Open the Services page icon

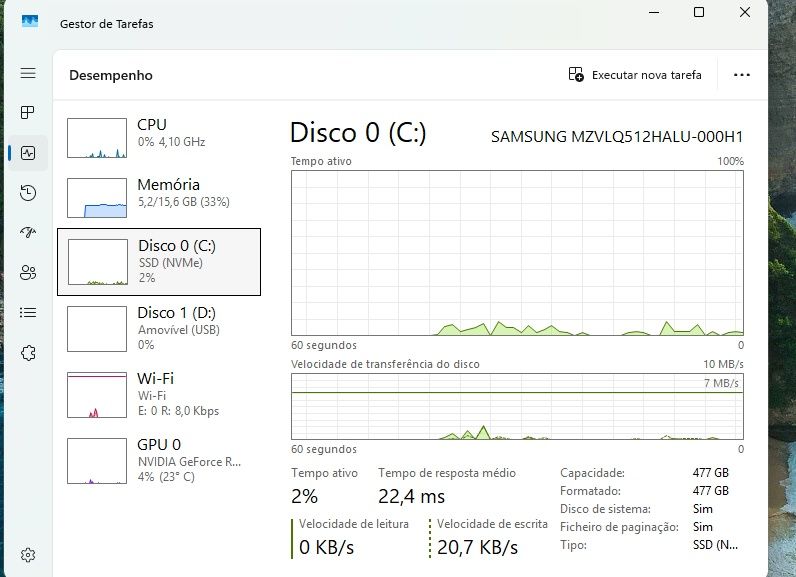28,352
